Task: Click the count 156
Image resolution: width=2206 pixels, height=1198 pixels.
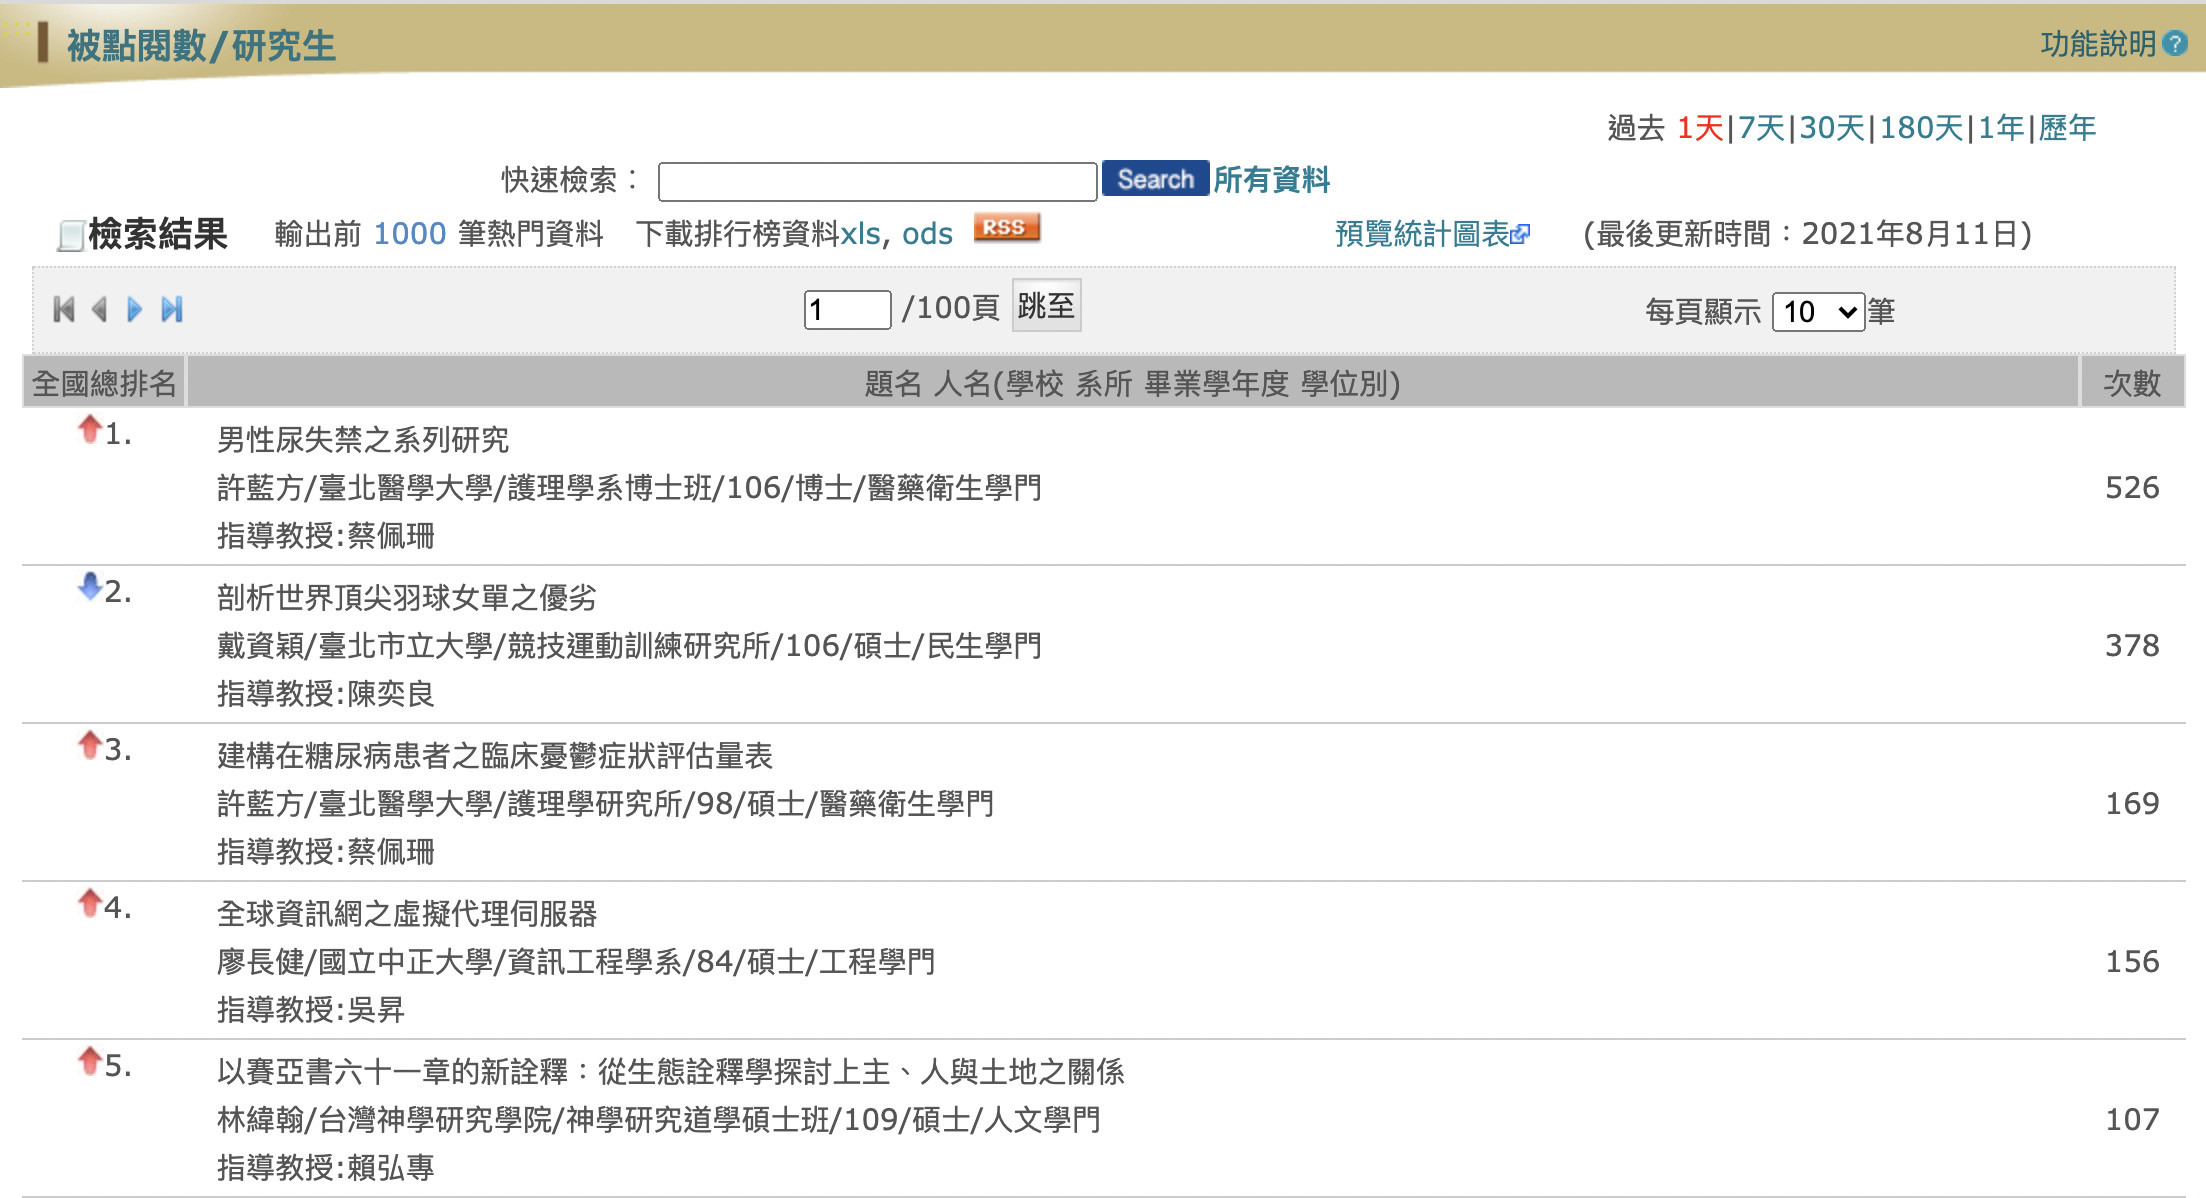Action: point(2132,962)
